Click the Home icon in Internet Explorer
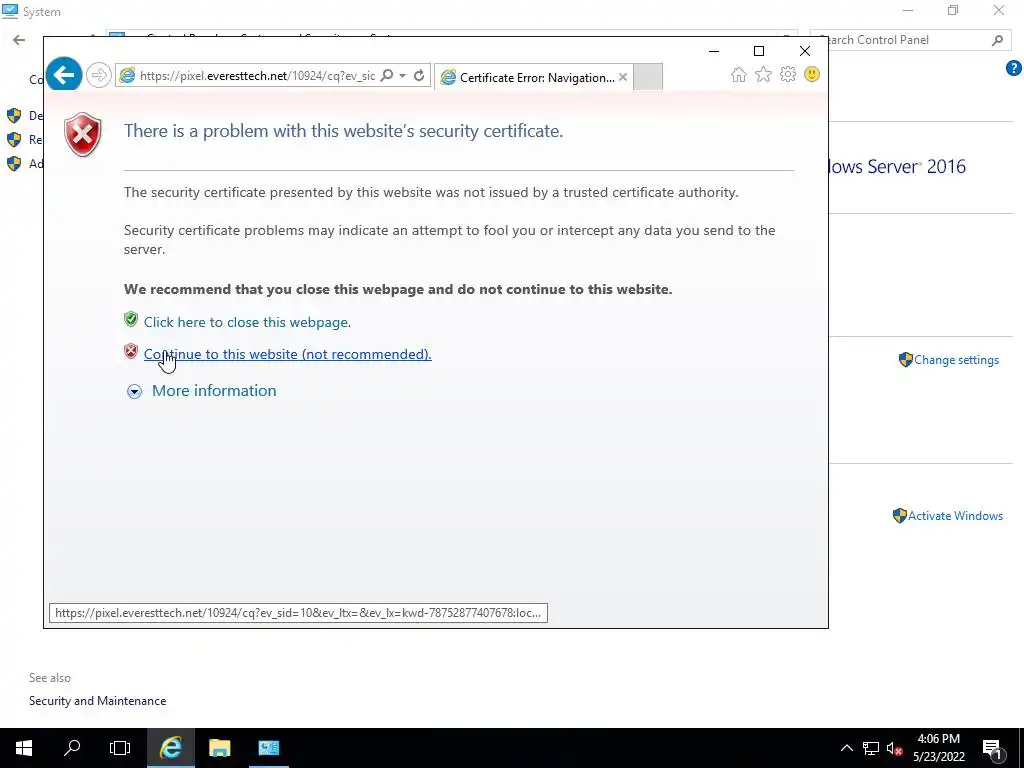Image resolution: width=1024 pixels, height=768 pixels. (x=739, y=74)
